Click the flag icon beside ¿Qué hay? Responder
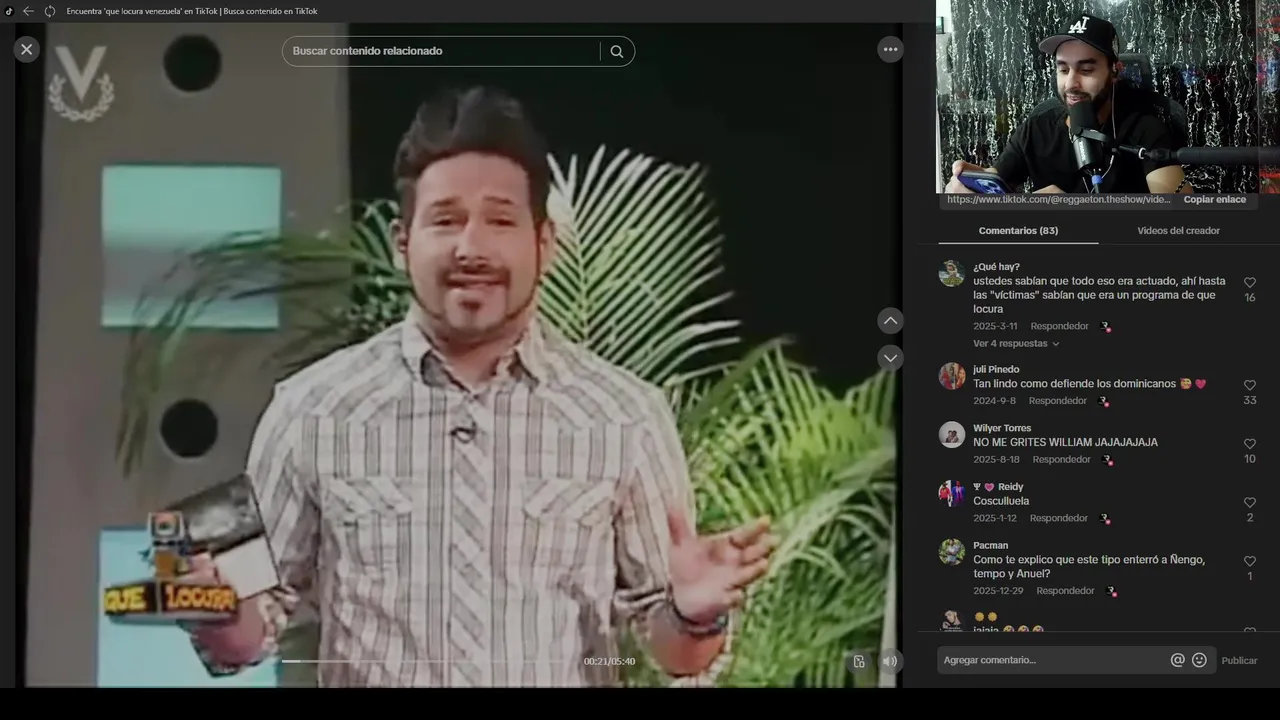 tap(1106, 327)
